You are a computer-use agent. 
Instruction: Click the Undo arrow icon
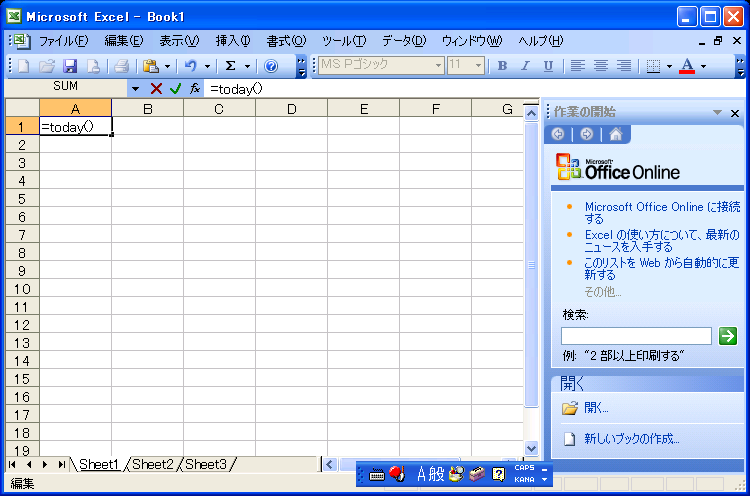pos(191,66)
